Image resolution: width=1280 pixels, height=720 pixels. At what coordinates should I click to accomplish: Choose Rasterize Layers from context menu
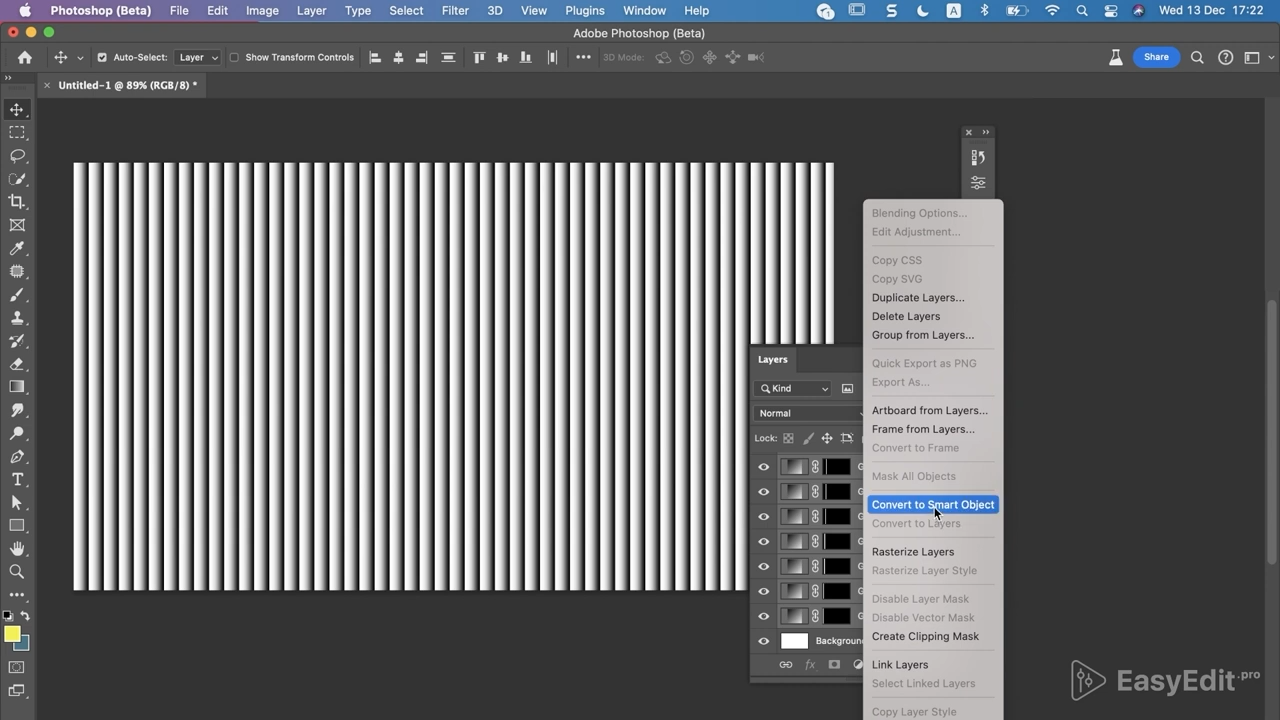[x=912, y=552]
